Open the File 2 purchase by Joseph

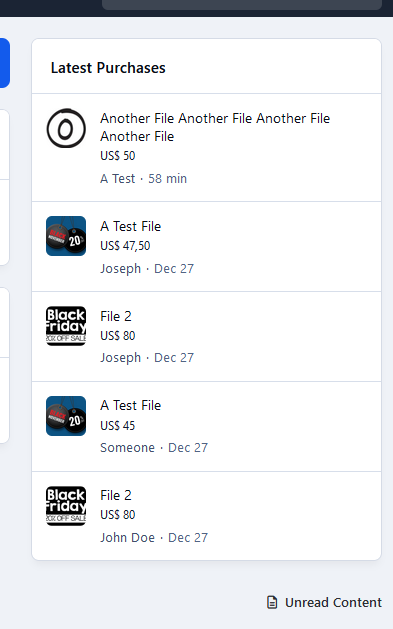115,316
